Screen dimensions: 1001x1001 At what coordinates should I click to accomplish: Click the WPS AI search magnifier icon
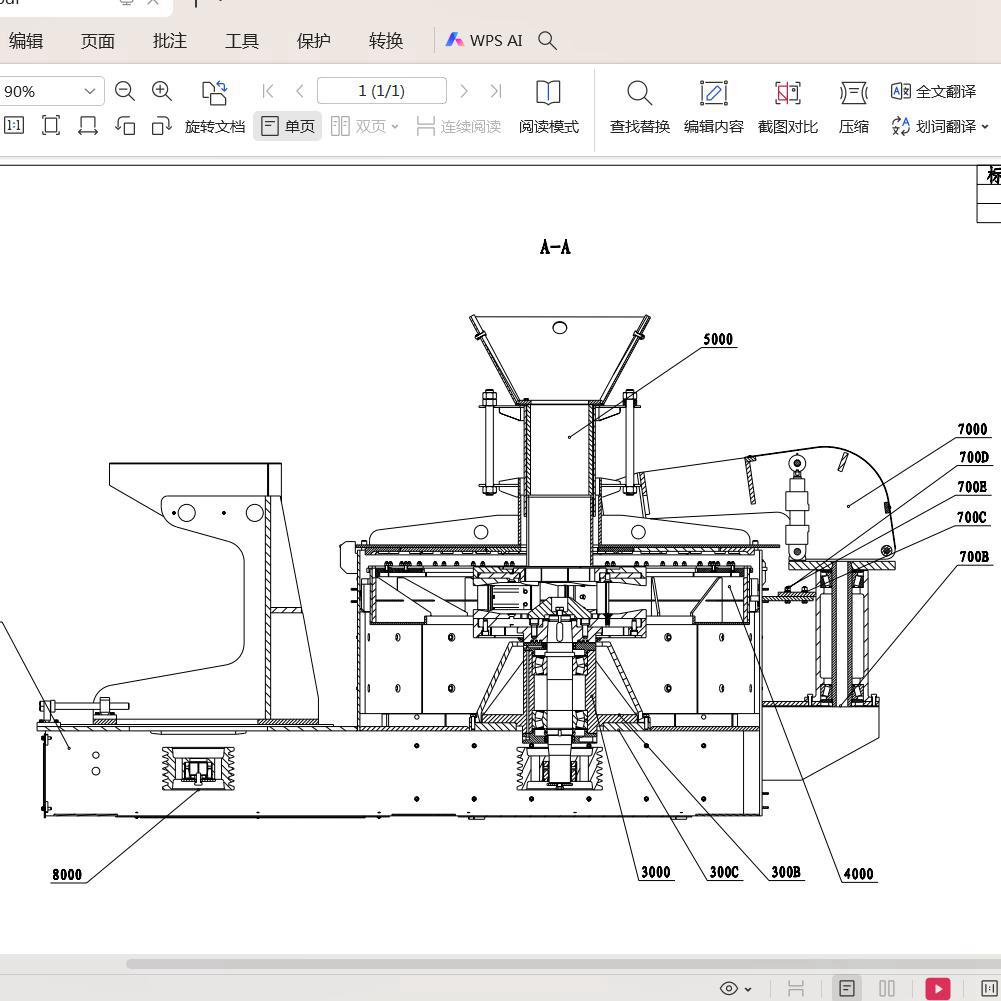click(547, 40)
